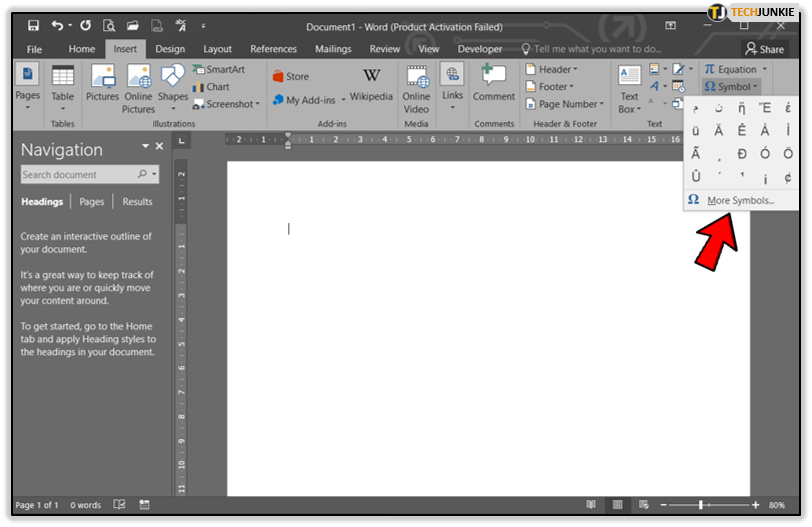Go to the References tab
The image size is (812, 527).
(273, 49)
